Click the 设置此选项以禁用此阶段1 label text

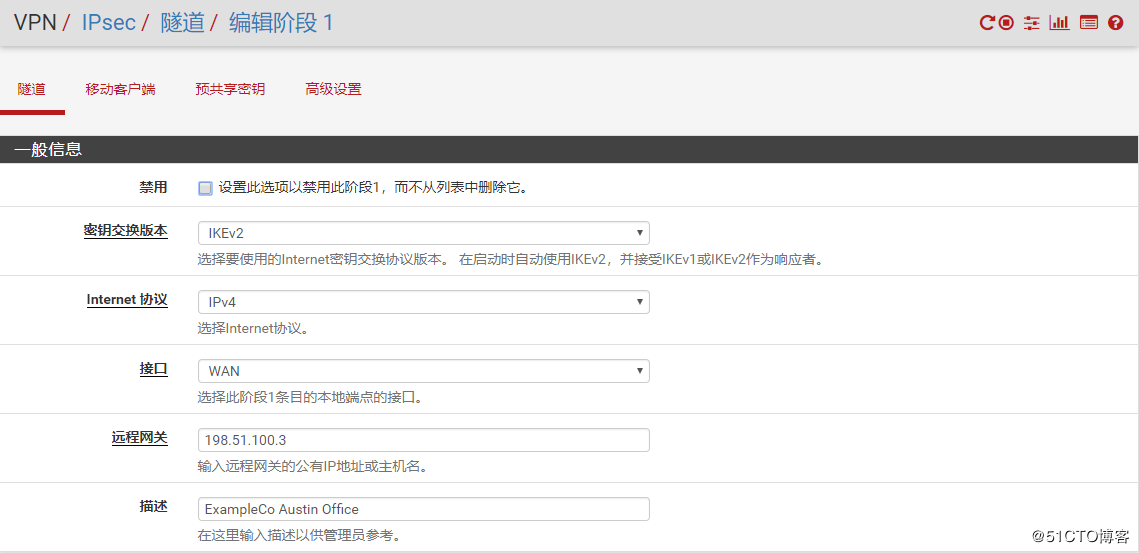[x=372, y=188]
